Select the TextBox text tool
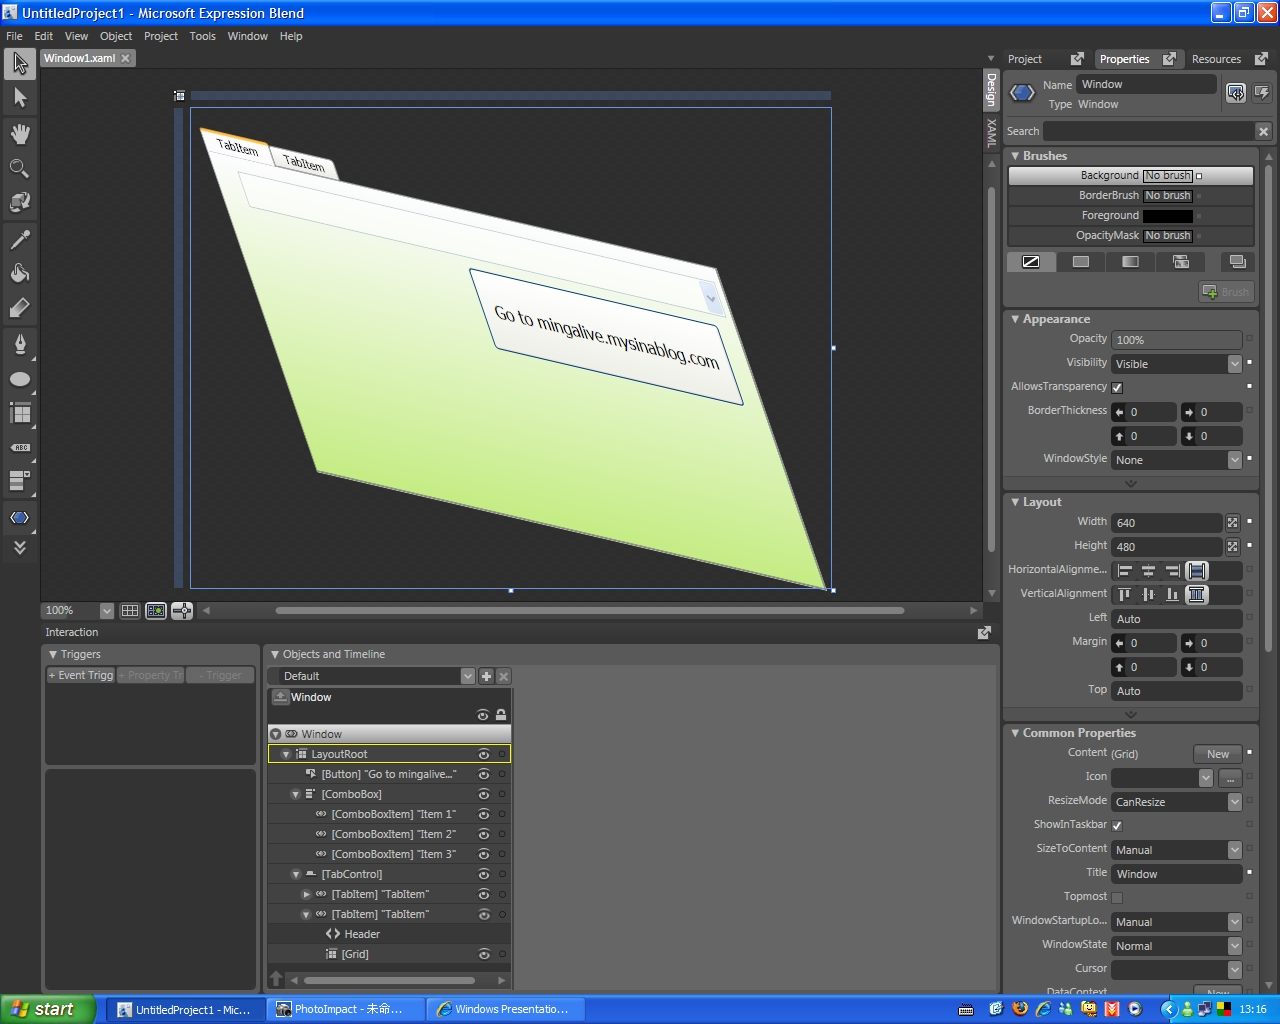This screenshot has height=1024, width=1280. (x=20, y=447)
